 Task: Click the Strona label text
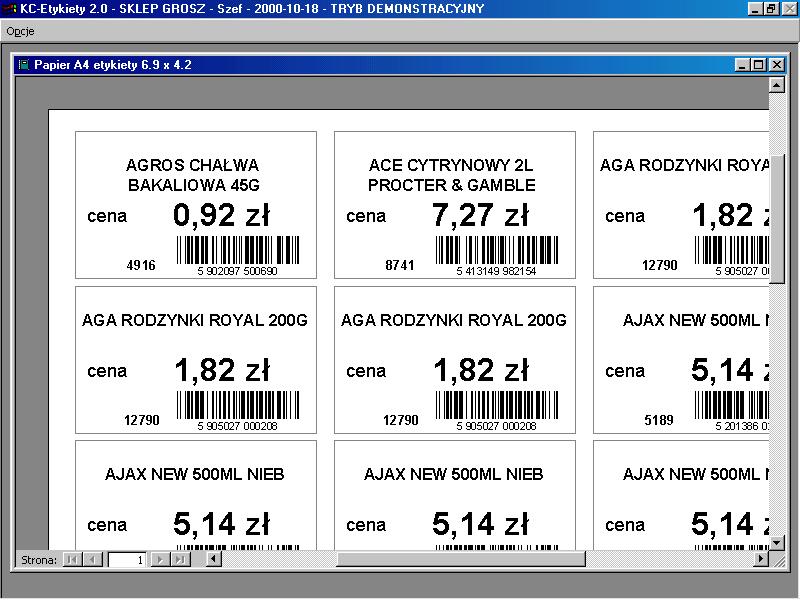coord(39,560)
